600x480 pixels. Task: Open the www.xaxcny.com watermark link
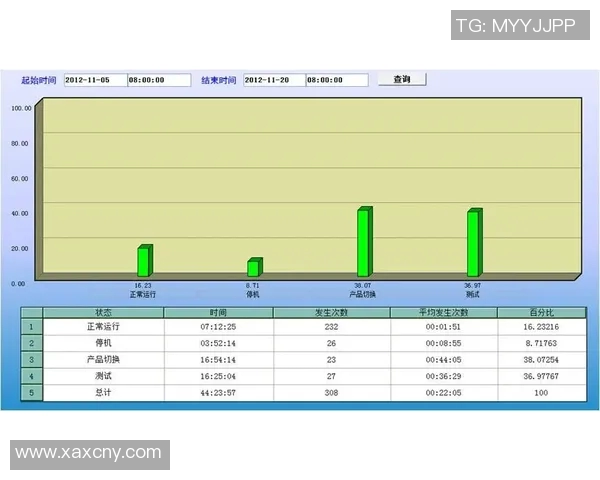coord(88,453)
